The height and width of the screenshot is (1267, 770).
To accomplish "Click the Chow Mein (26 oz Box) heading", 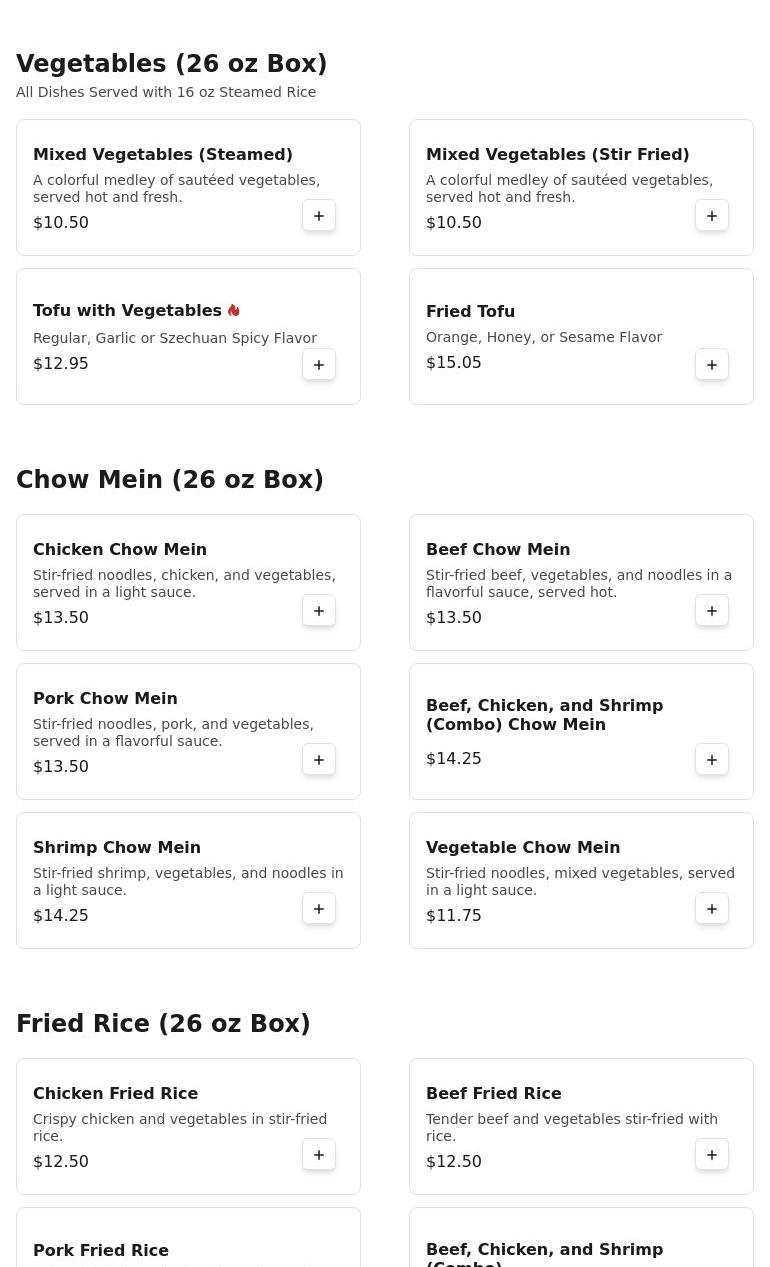I will [170, 480].
